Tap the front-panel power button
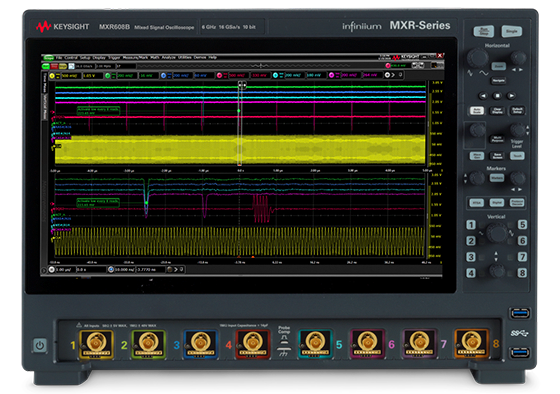Viewport: 560px width, 394px height. [40, 345]
